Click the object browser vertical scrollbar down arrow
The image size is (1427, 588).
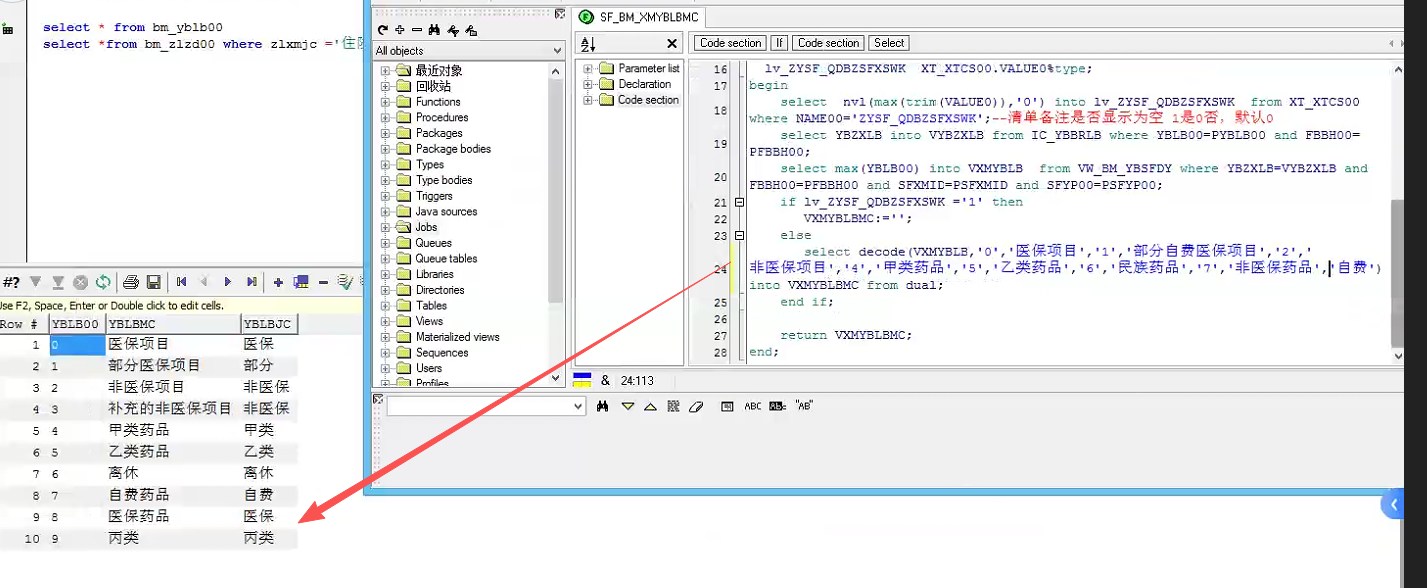click(557, 378)
